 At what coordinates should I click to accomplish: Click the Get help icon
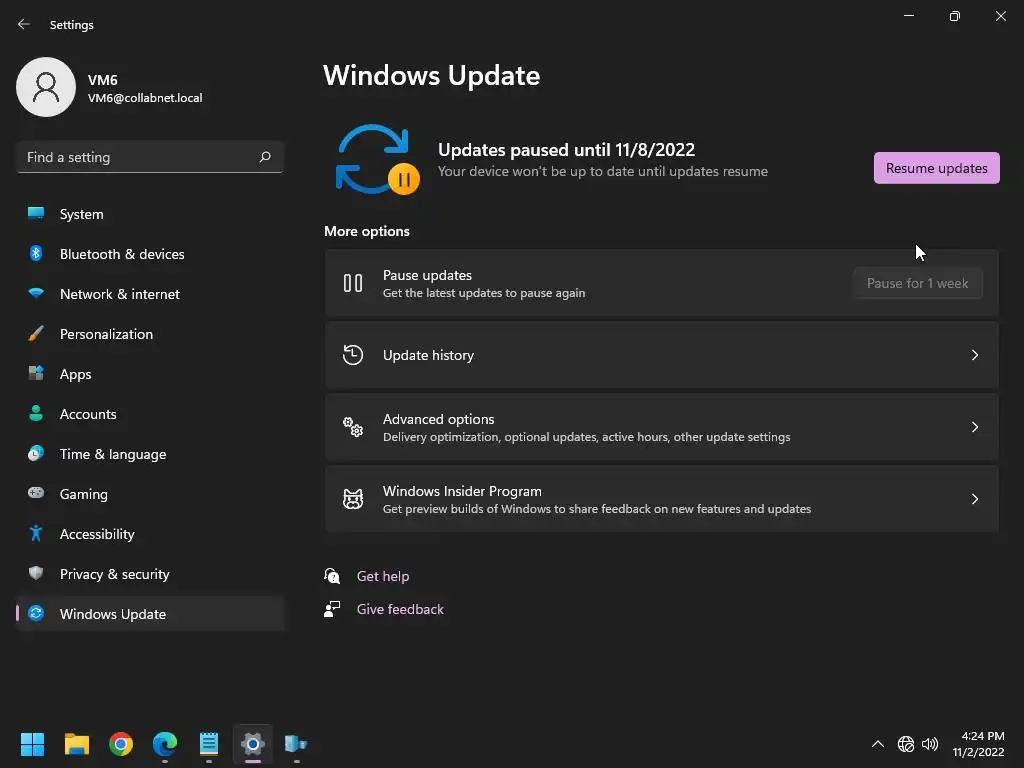tap(332, 575)
